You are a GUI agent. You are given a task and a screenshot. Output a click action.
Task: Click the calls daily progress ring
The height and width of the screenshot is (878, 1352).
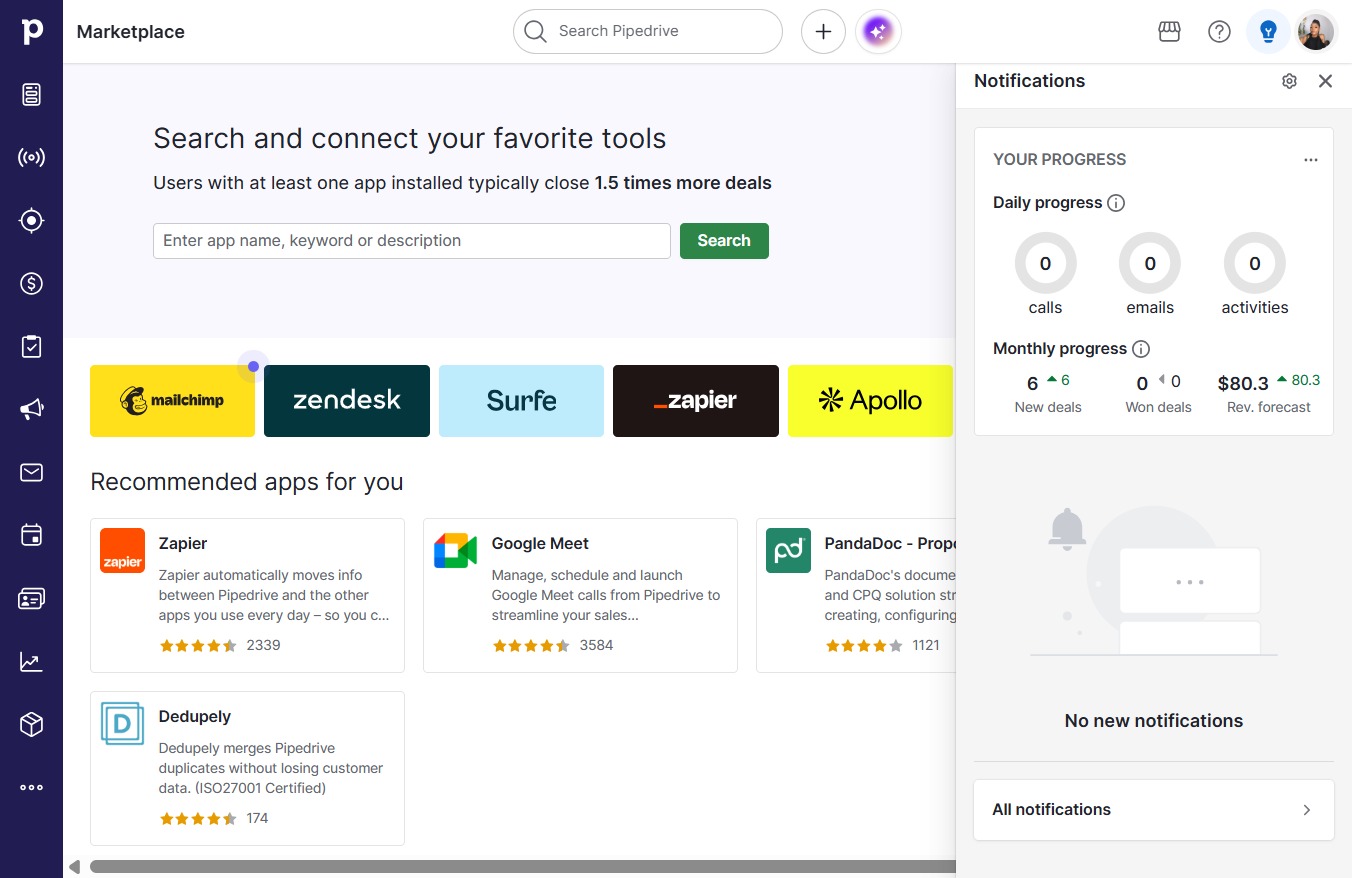click(1045, 264)
